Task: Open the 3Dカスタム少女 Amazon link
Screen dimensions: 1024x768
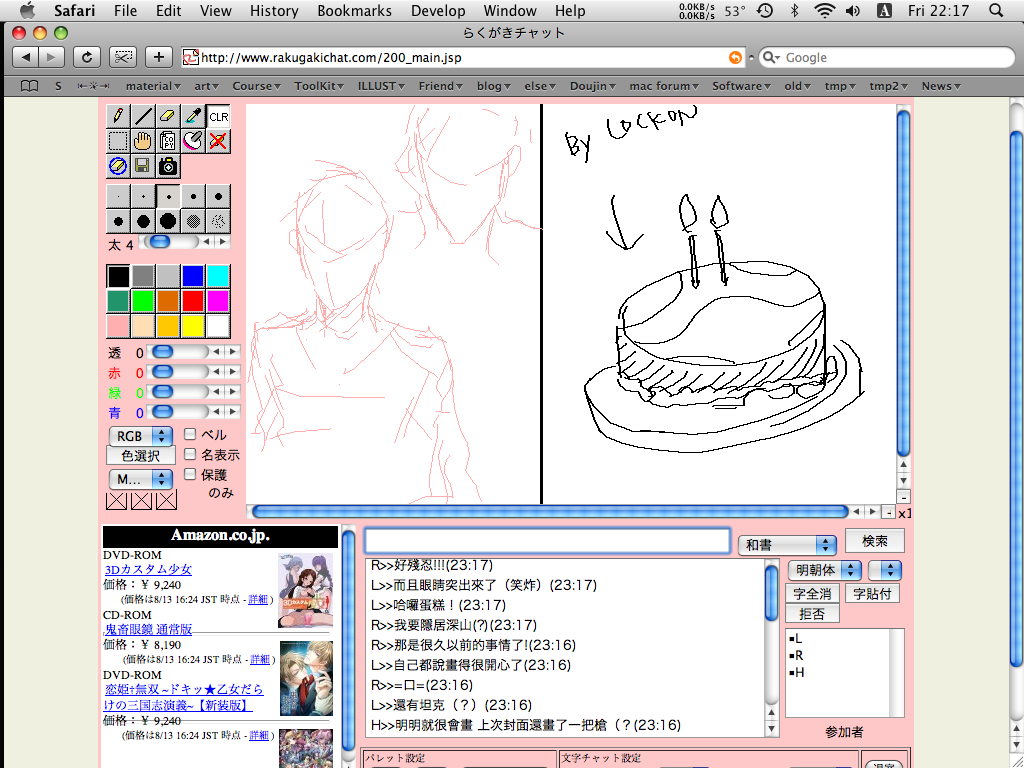Action: click(x=148, y=569)
